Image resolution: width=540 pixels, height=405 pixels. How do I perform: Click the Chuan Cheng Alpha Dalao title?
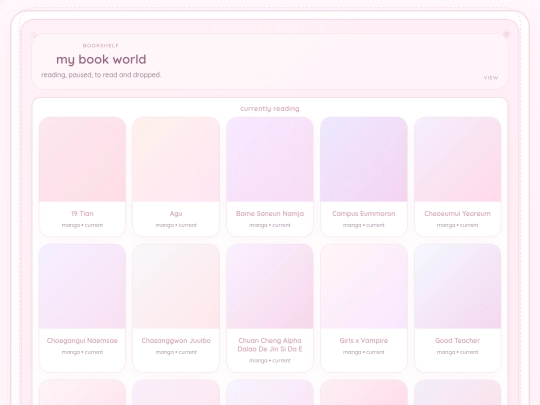pyautogui.click(x=270, y=345)
